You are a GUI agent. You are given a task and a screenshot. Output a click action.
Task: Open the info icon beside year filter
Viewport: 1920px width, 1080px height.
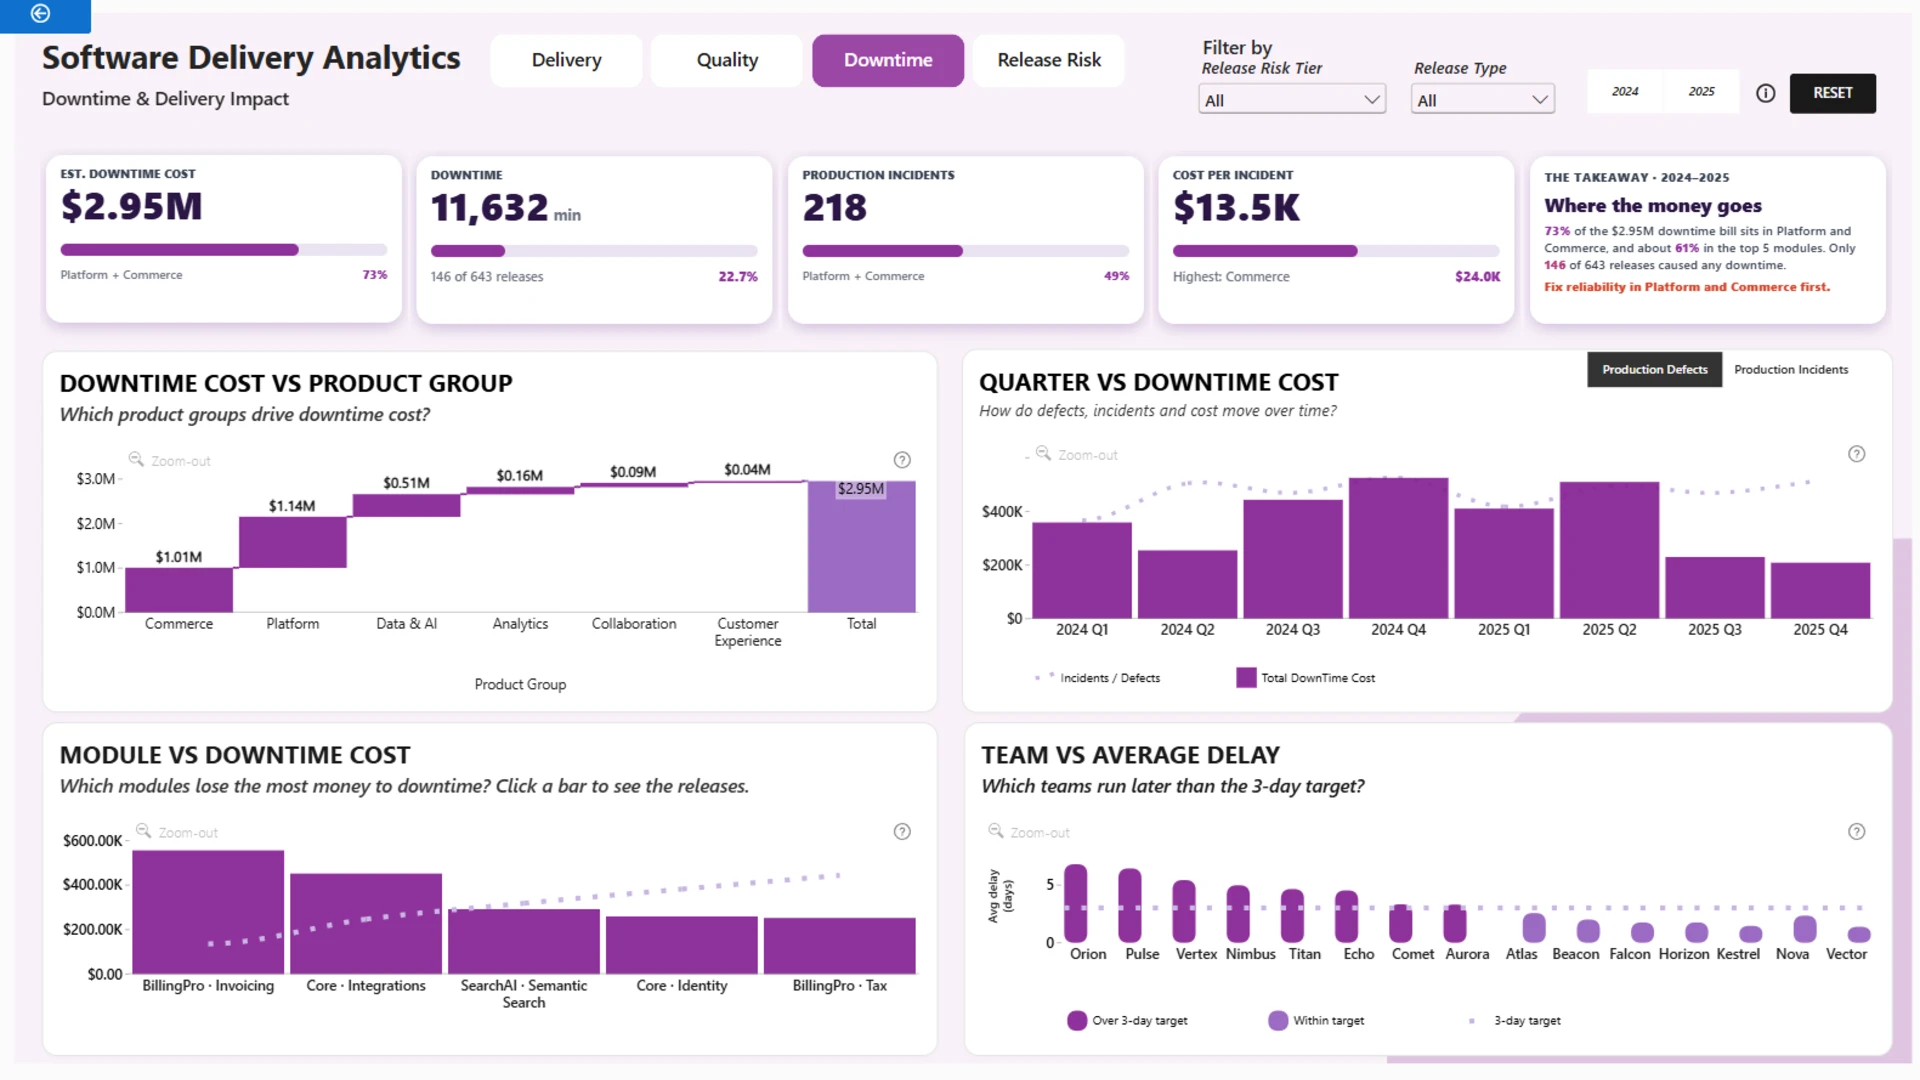pyautogui.click(x=1765, y=93)
